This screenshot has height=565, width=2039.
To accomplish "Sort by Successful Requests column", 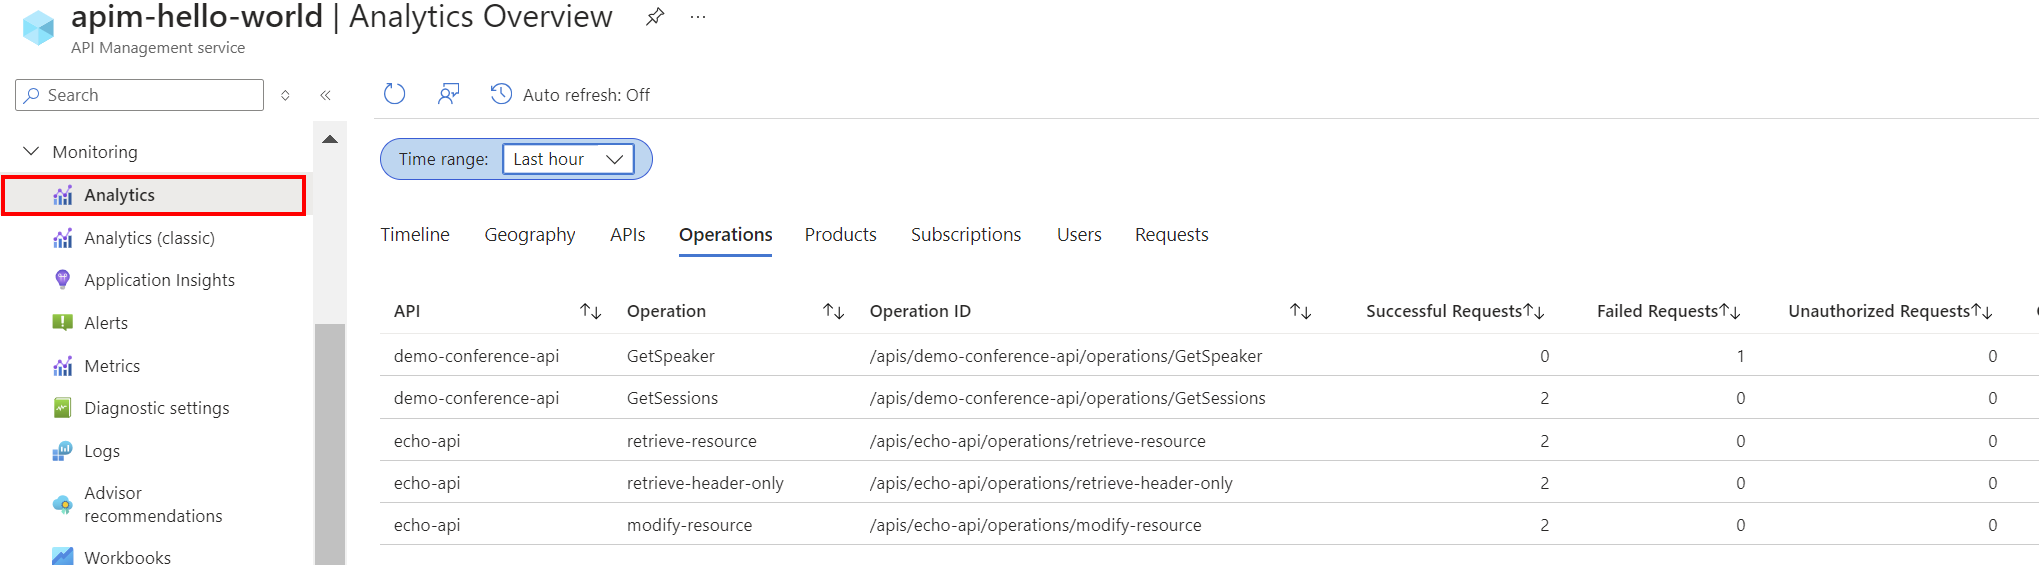I will point(1534,311).
